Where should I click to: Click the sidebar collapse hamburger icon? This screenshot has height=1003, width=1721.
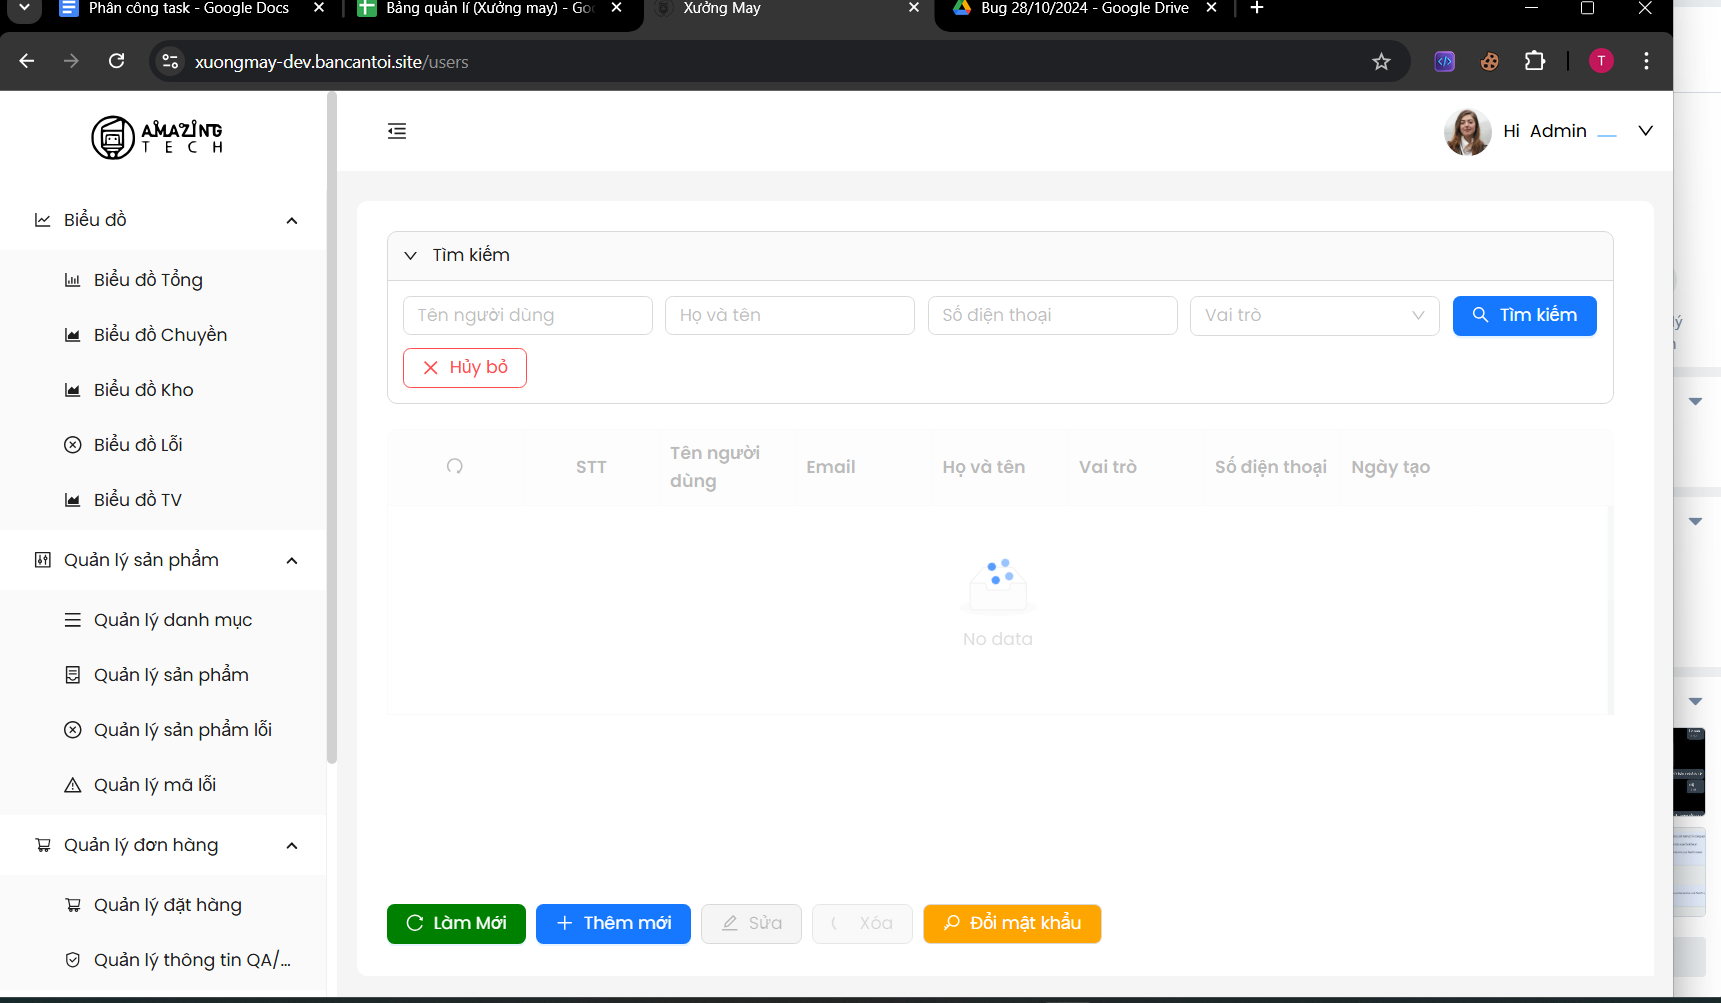397,131
